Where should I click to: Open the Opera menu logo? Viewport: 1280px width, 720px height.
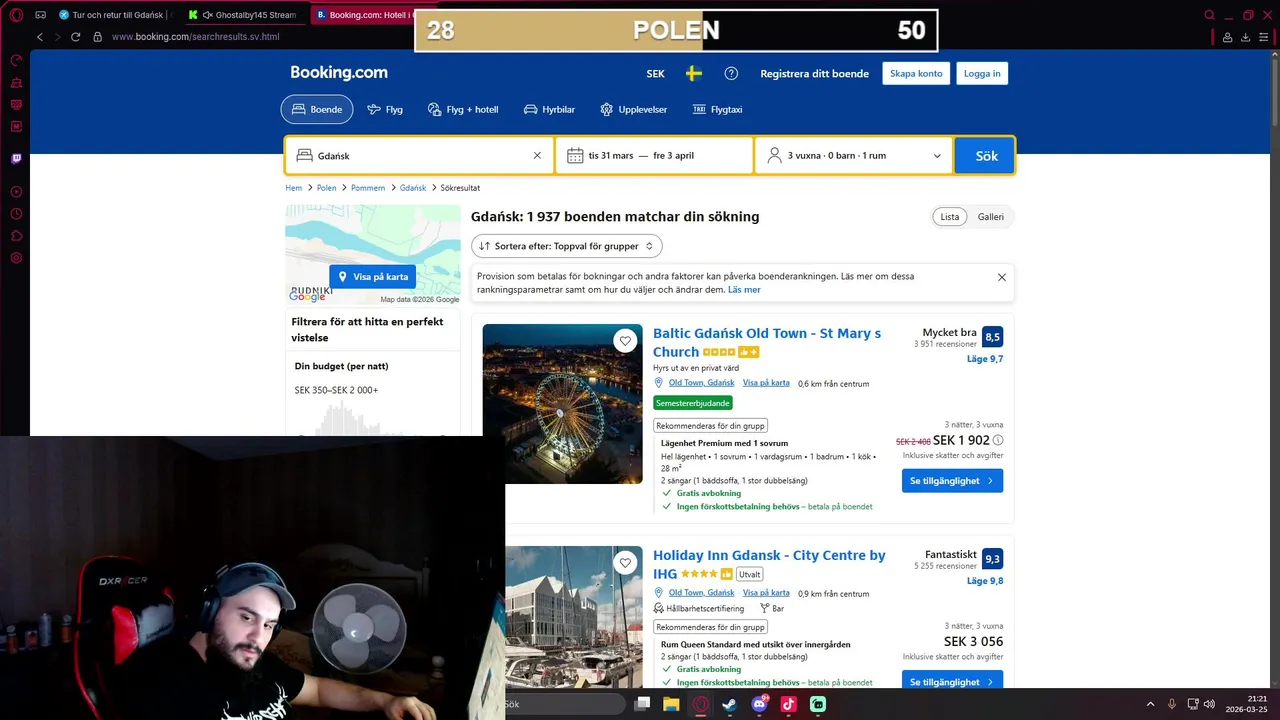16,15
